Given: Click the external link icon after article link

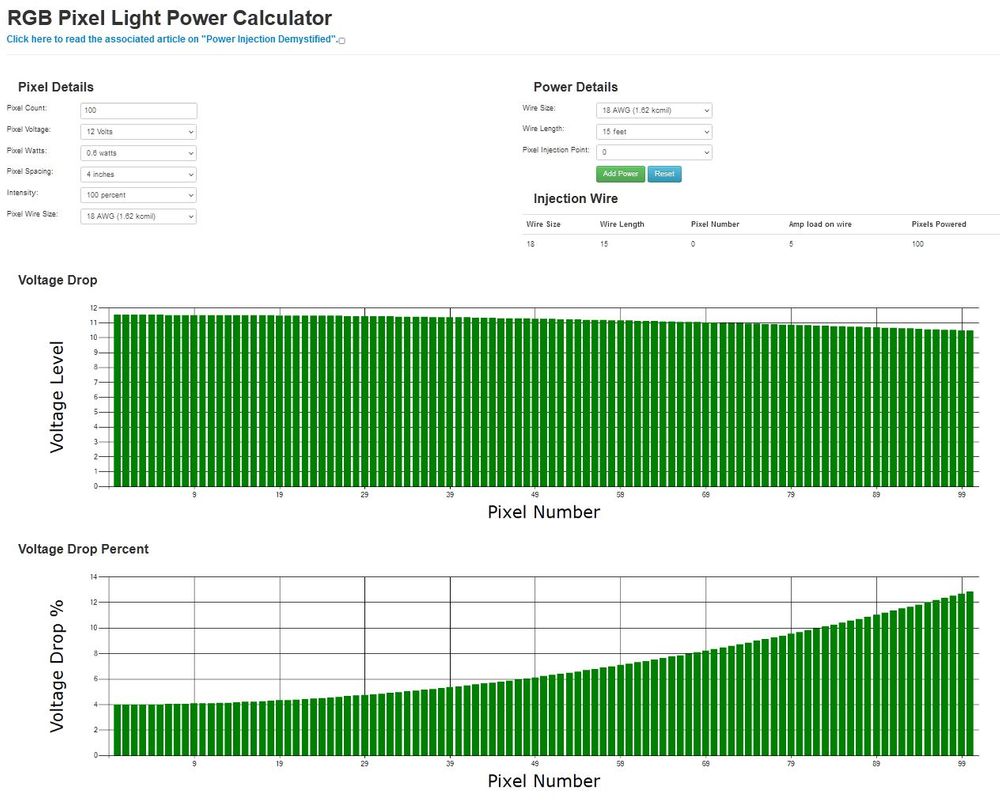Looking at the screenshot, I should [342, 41].
